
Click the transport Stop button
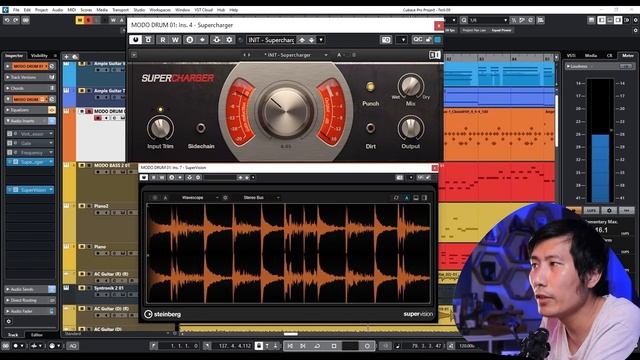[x=334, y=346]
